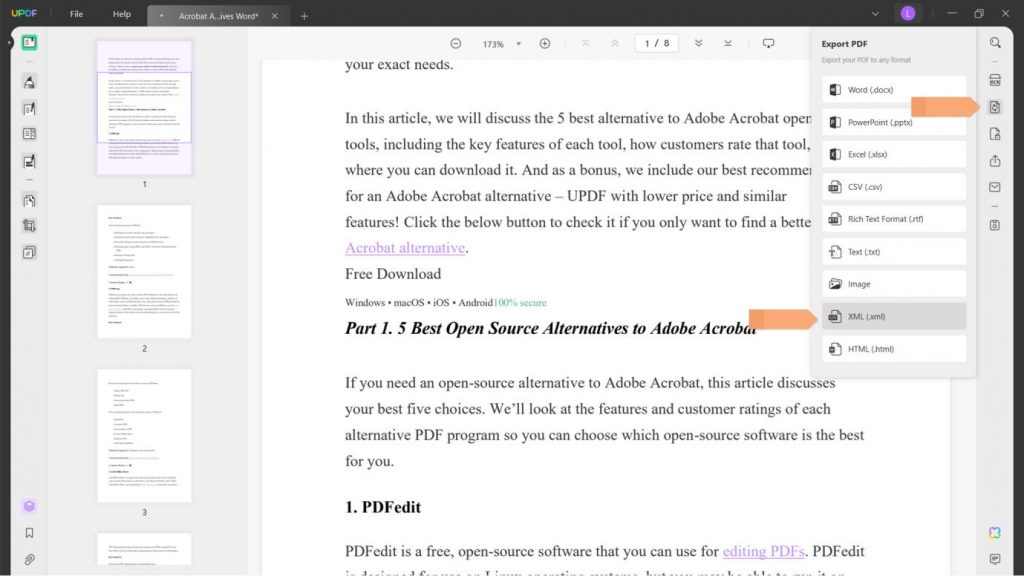1024x576 pixels.
Task: Click the zoom in plus button
Action: 545,44
